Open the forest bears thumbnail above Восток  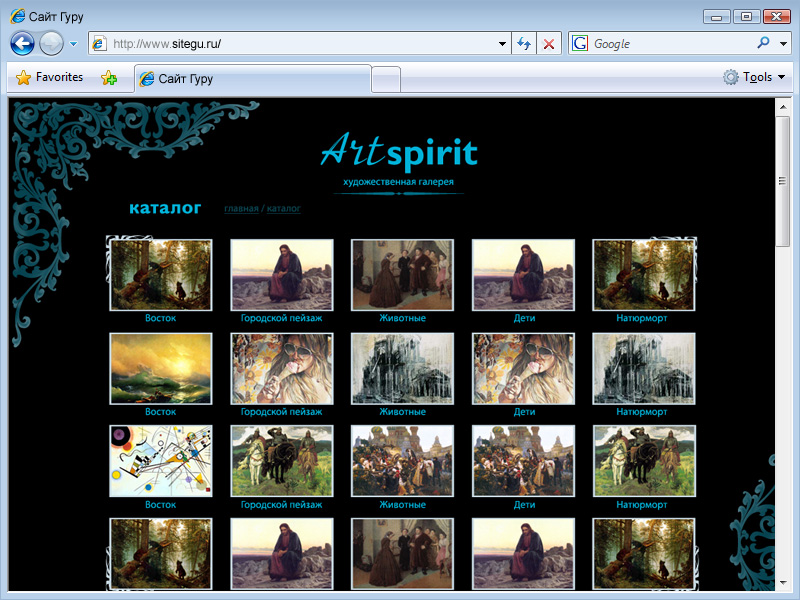(161, 275)
